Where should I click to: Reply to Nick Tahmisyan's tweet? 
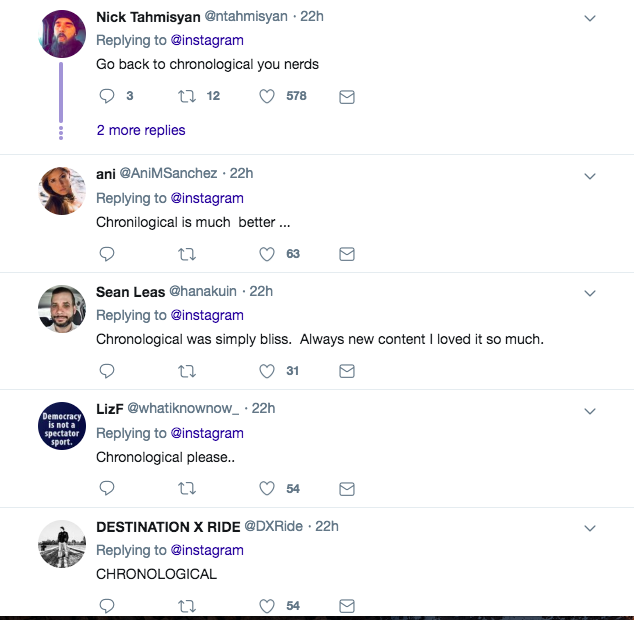click(x=108, y=97)
